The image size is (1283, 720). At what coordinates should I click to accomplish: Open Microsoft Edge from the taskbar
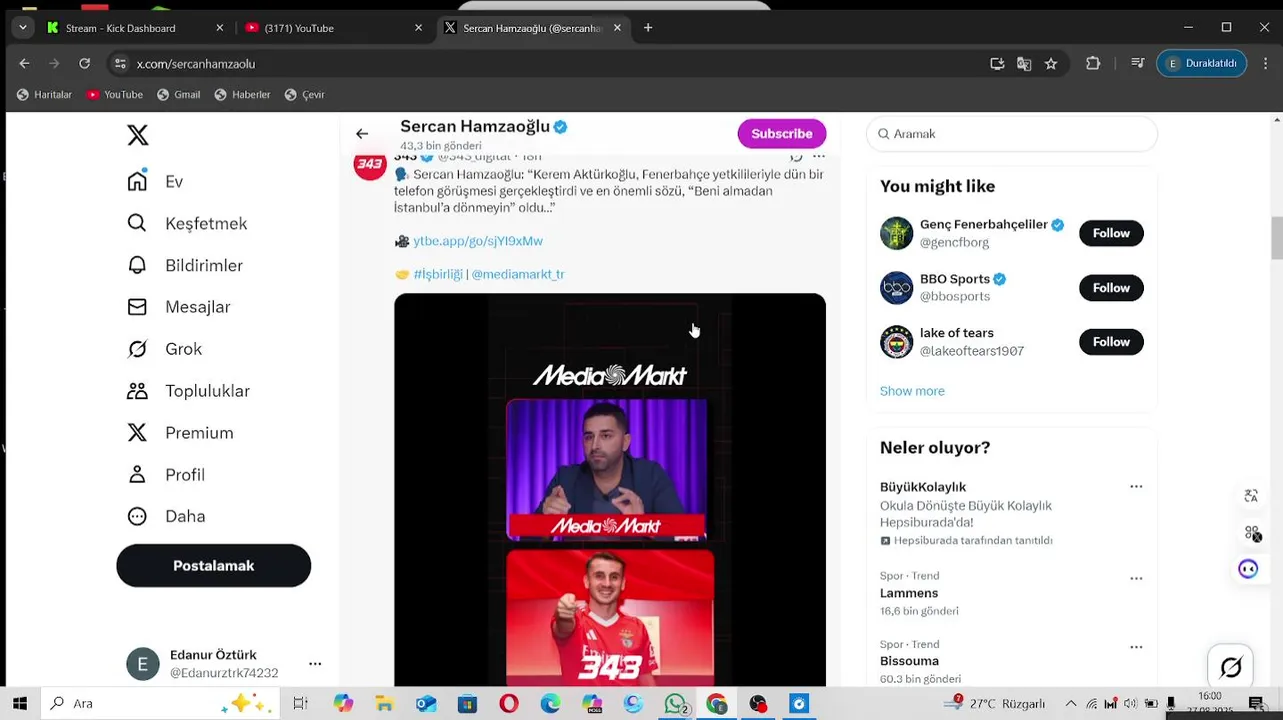pos(551,704)
